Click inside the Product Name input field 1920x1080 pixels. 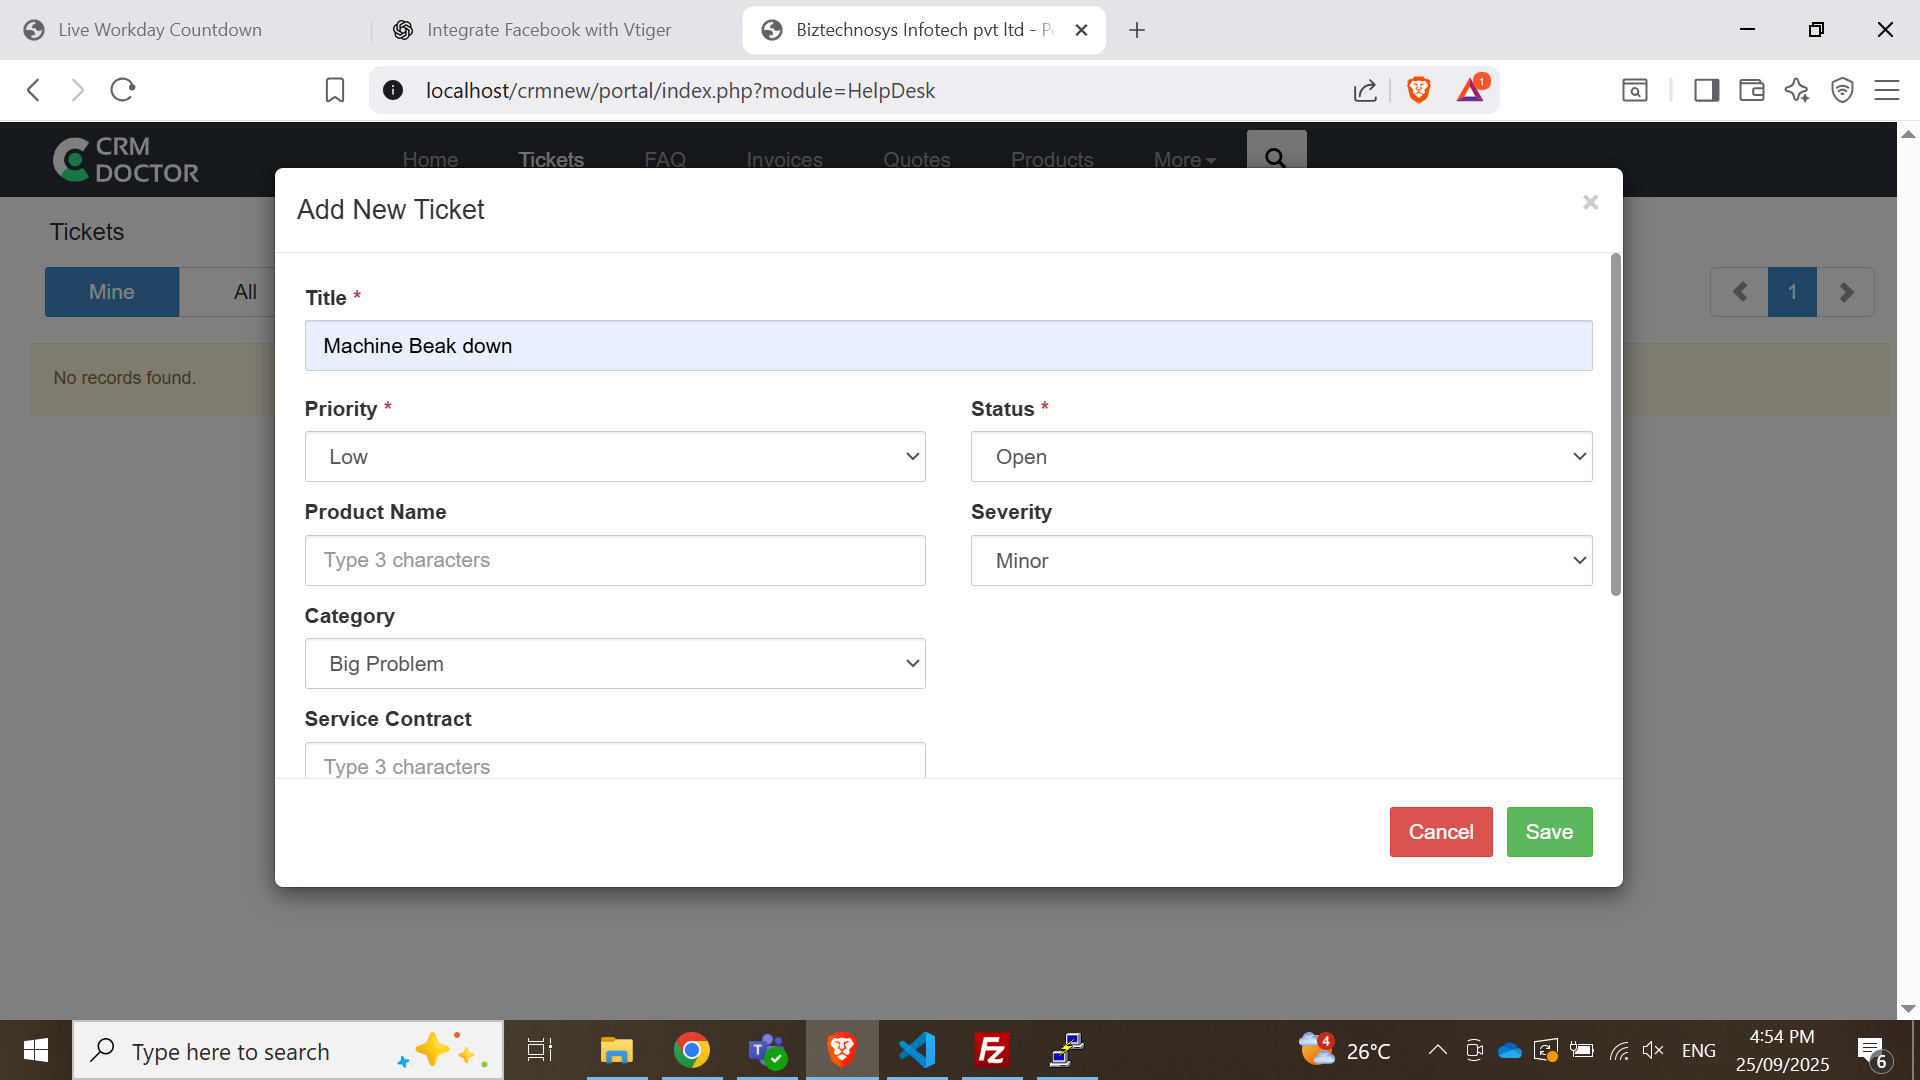point(614,560)
